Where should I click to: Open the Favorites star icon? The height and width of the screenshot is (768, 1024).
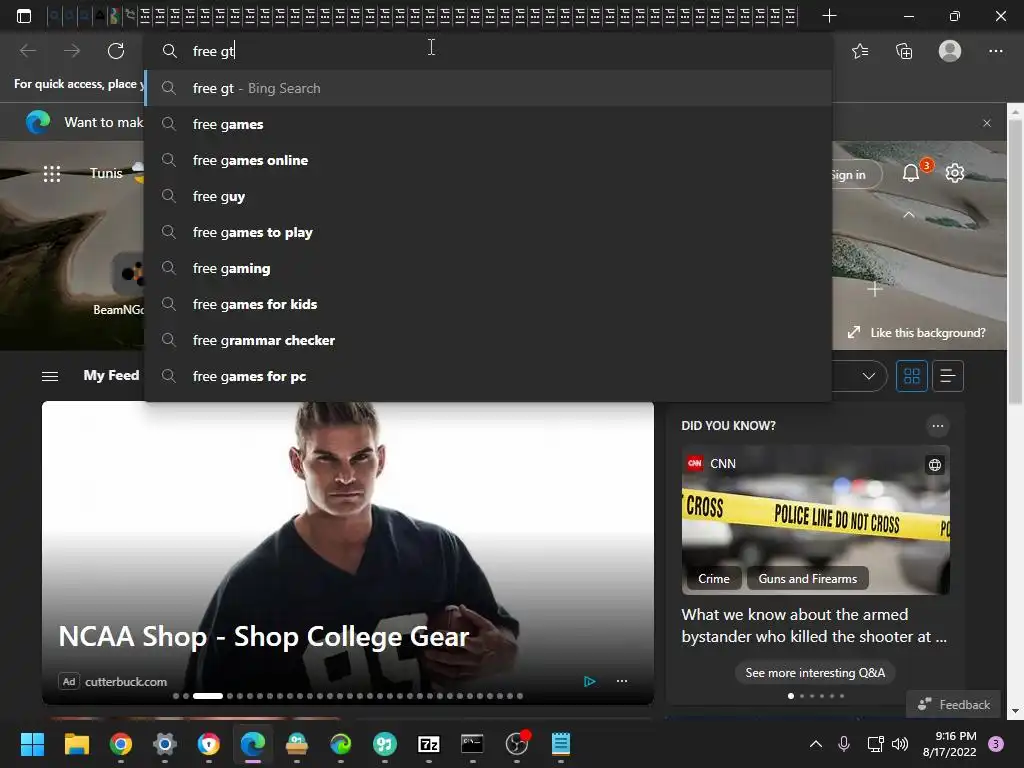[x=860, y=51]
